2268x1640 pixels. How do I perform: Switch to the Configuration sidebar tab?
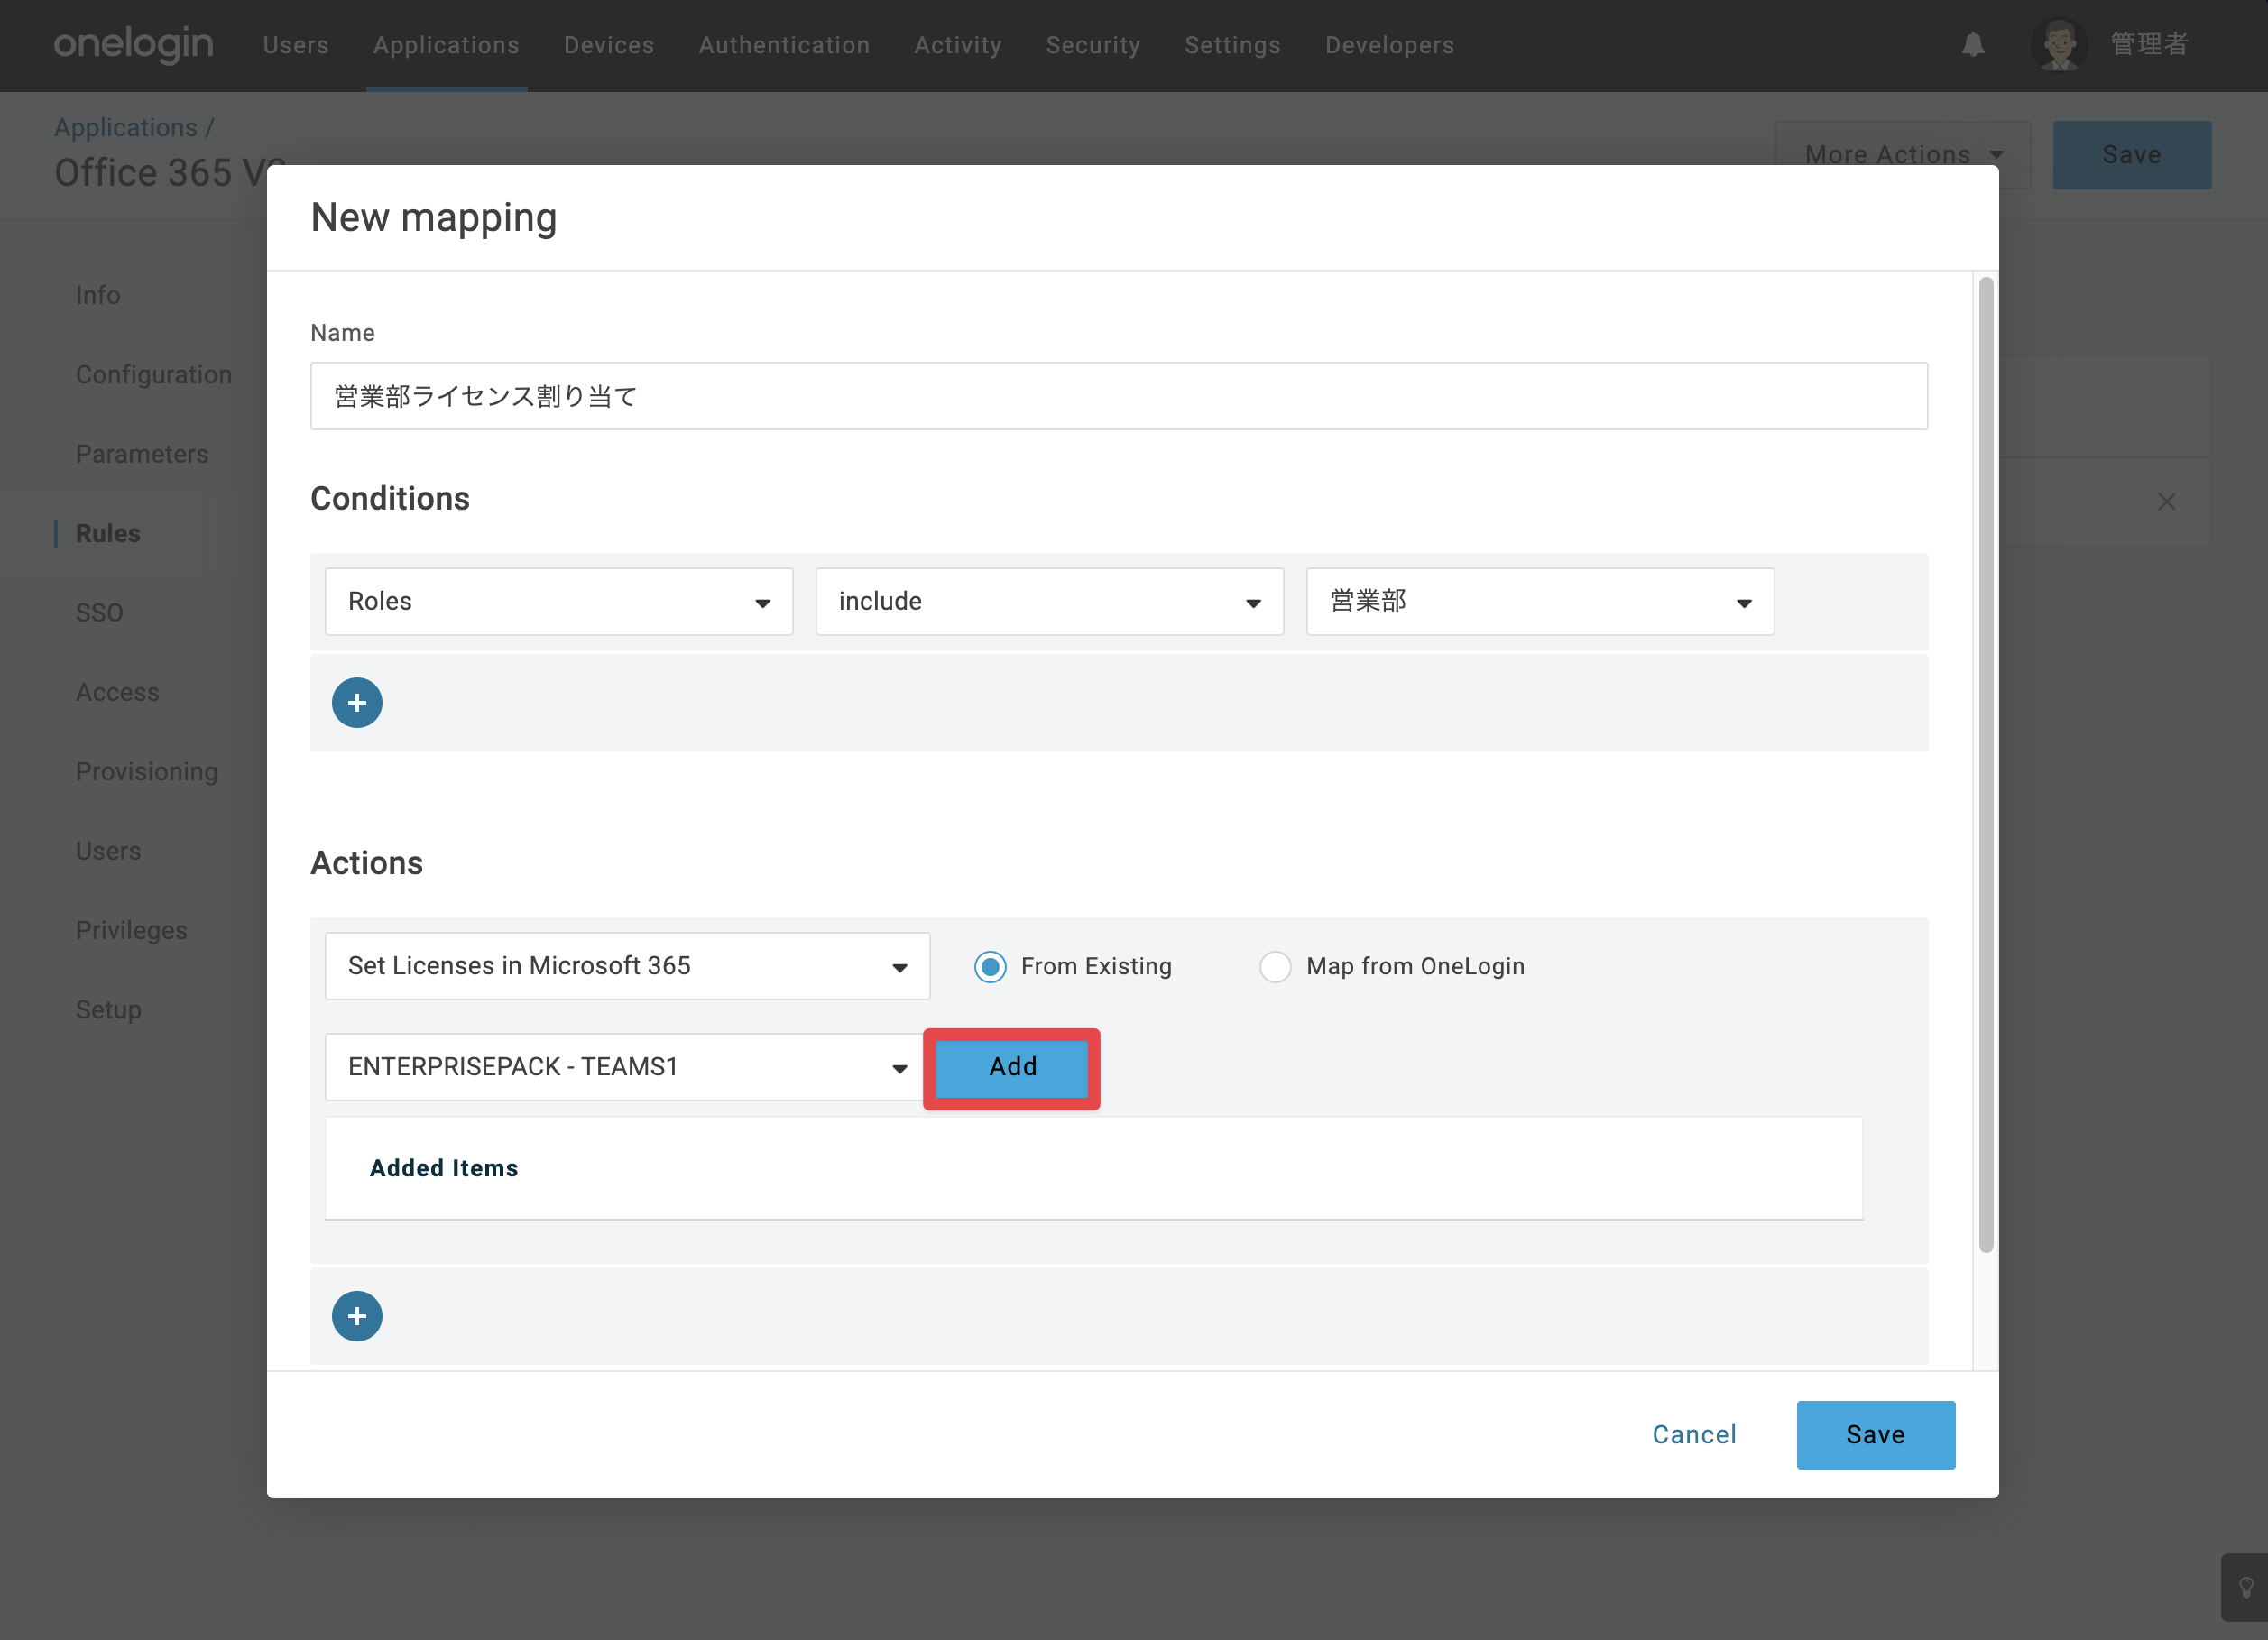tap(154, 375)
